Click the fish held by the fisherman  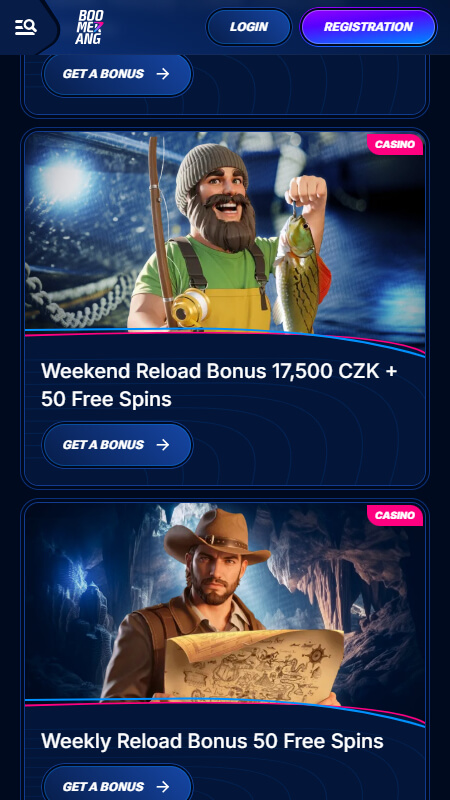coord(301,270)
